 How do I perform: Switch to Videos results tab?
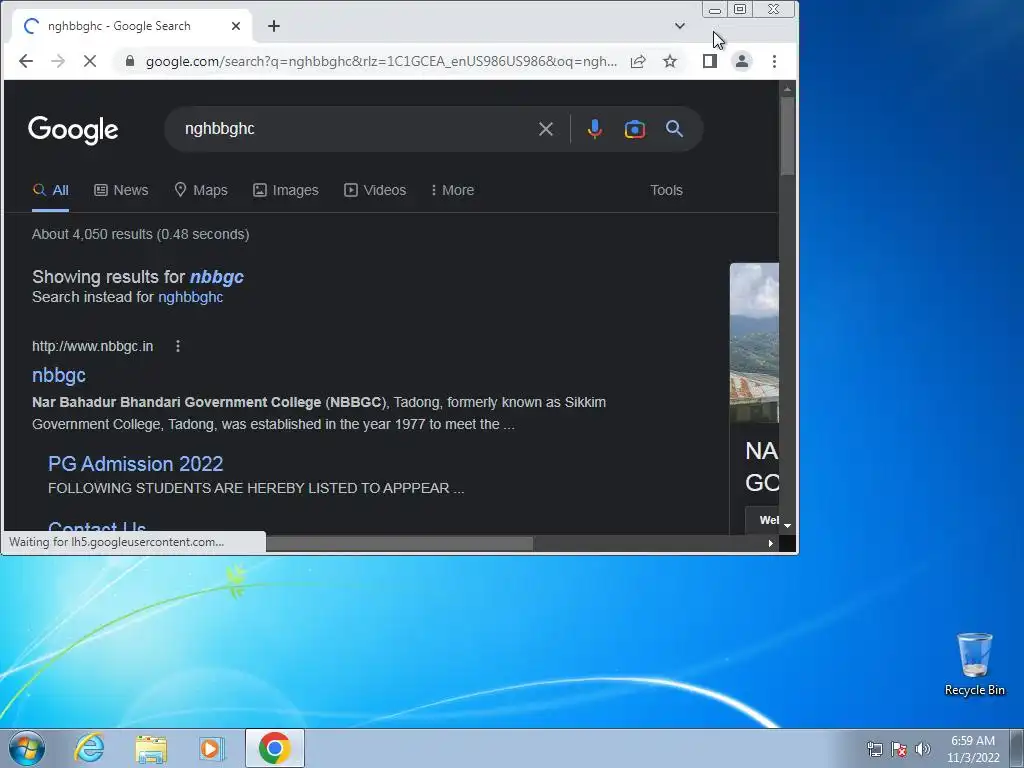[x=376, y=190]
